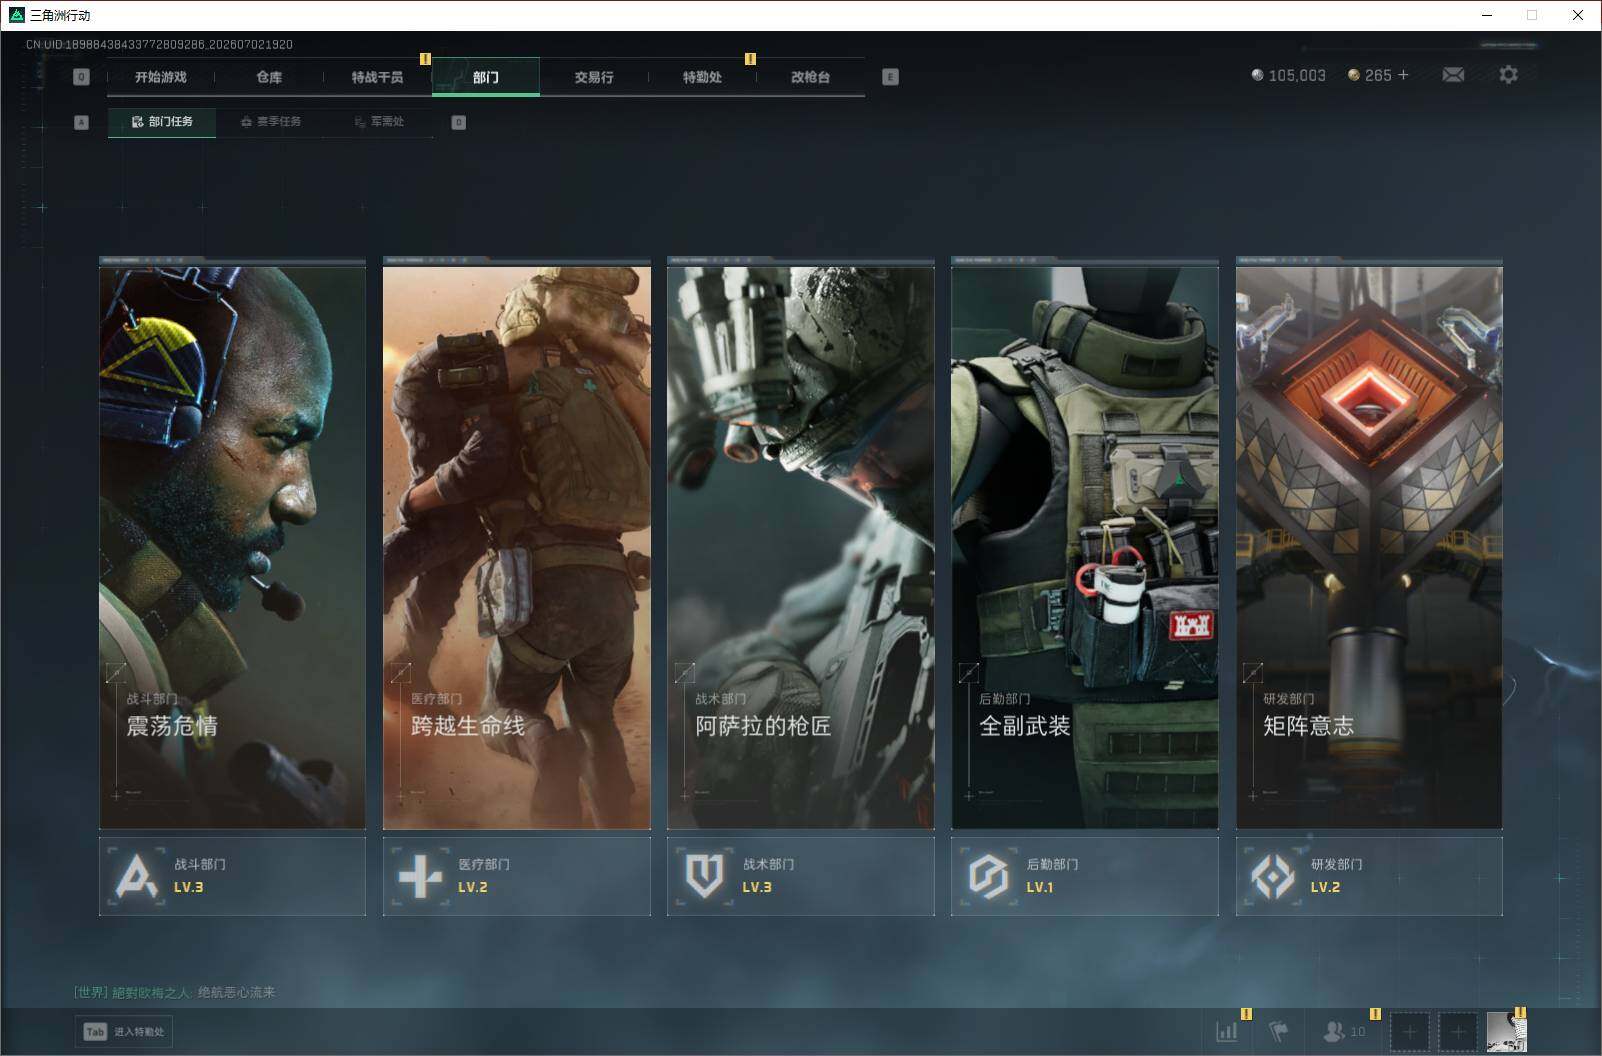This screenshot has height=1056, width=1602.
Task: Open the settings gear icon
Action: pyautogui.click(x=1508, y=75)
